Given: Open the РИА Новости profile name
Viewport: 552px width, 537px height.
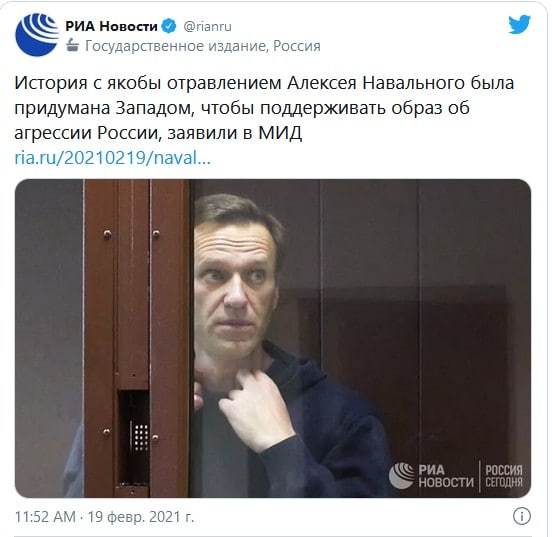Looking at the screenshot, I should (111, 26).
